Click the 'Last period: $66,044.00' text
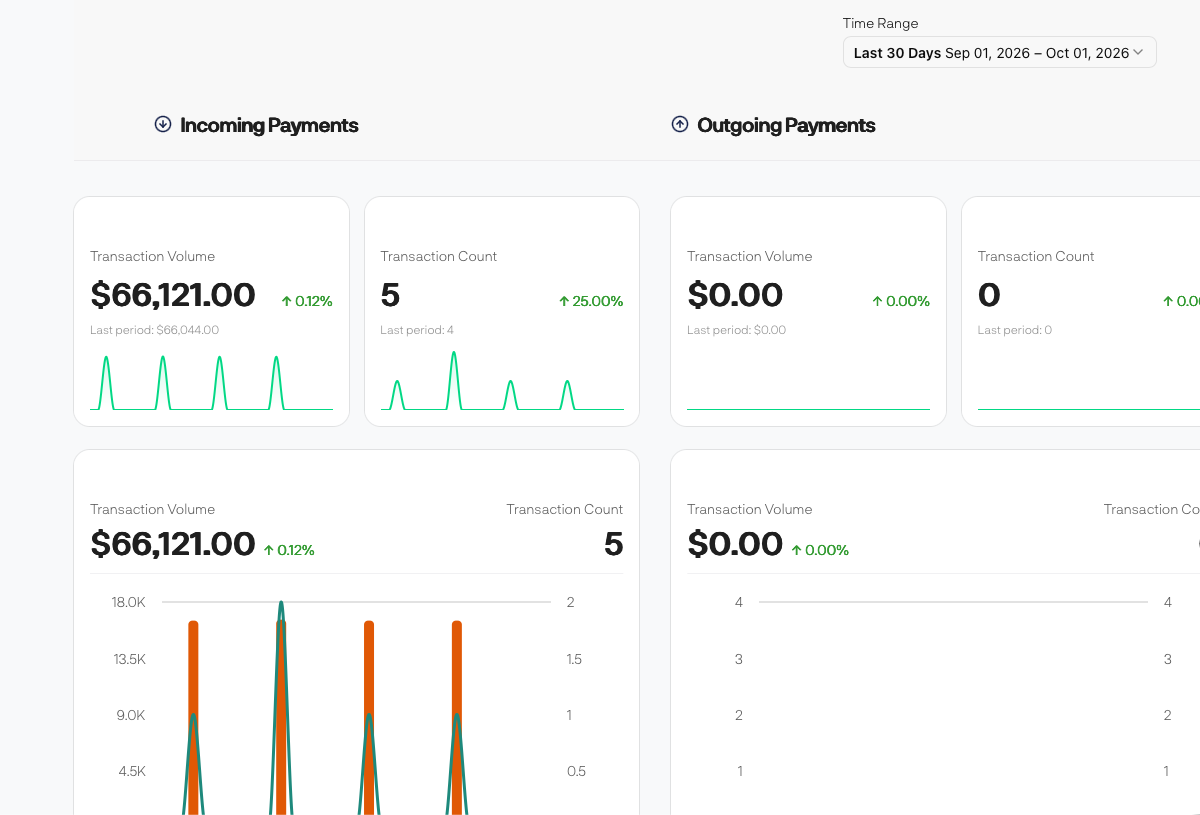Viewport: 1200px width, 815px height. pyautogui.click(x=154, y=330)
